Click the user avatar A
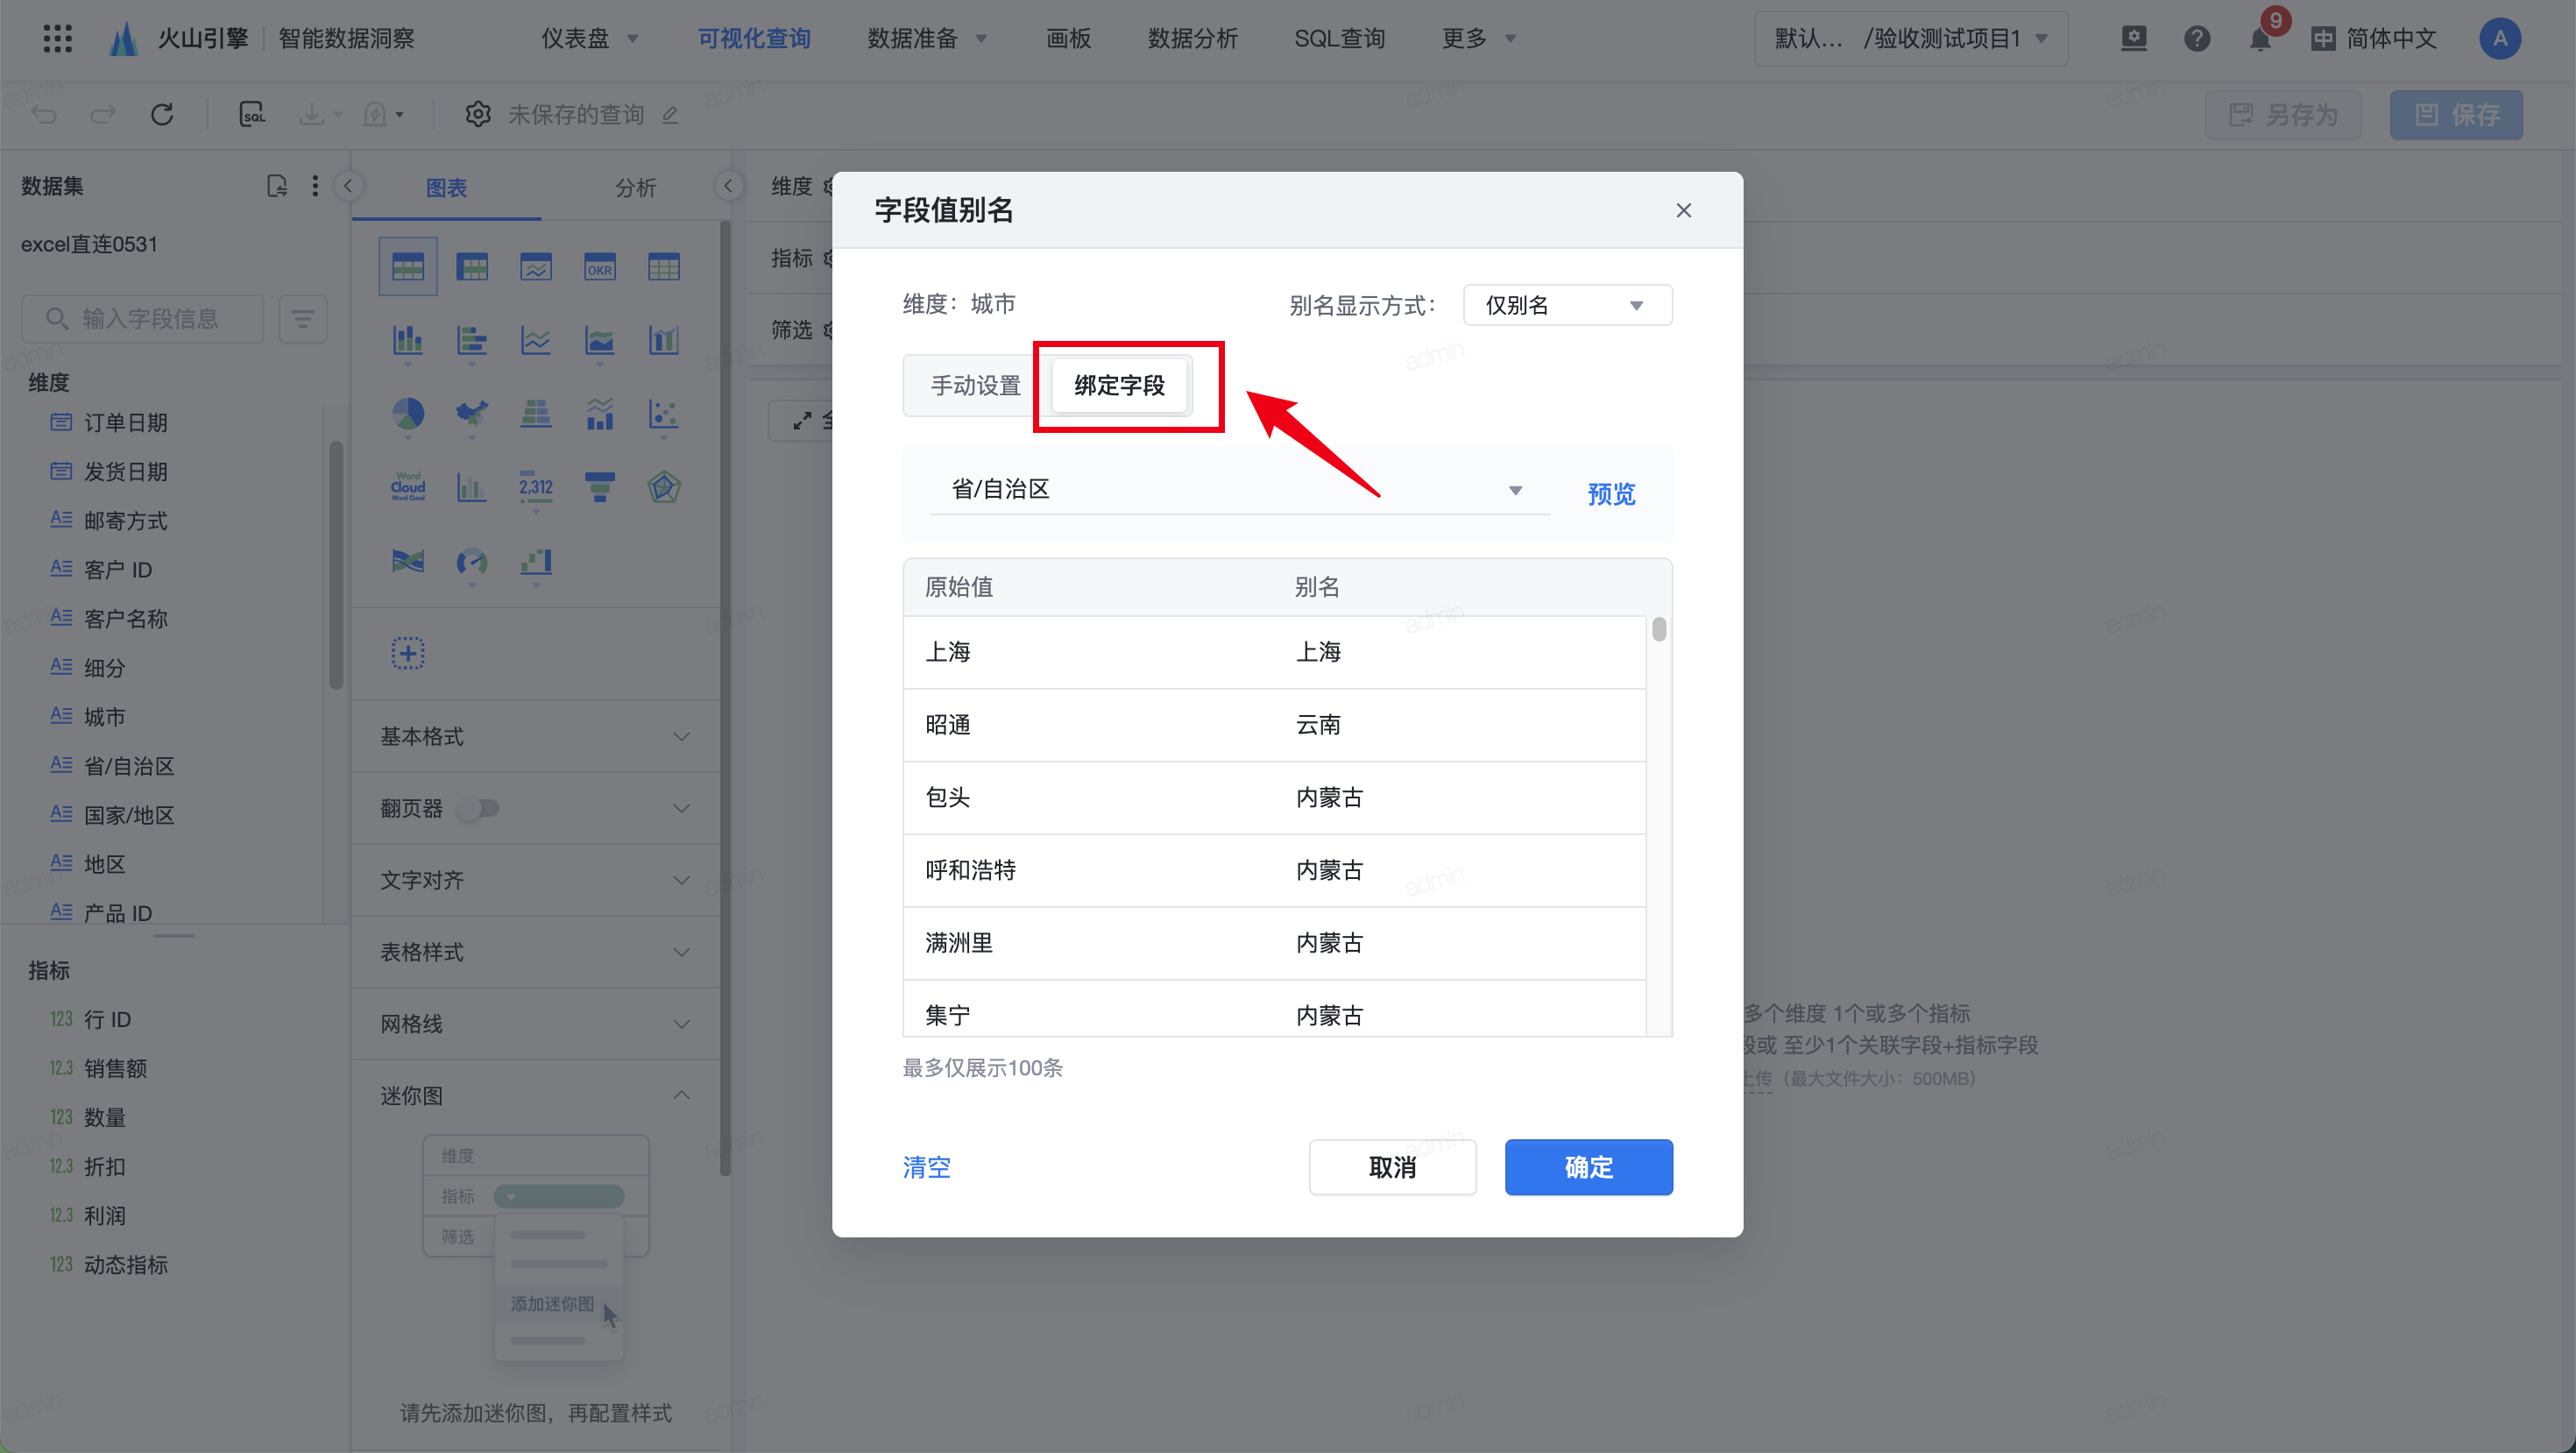2576x1453 pixels. coord(2499,39)
